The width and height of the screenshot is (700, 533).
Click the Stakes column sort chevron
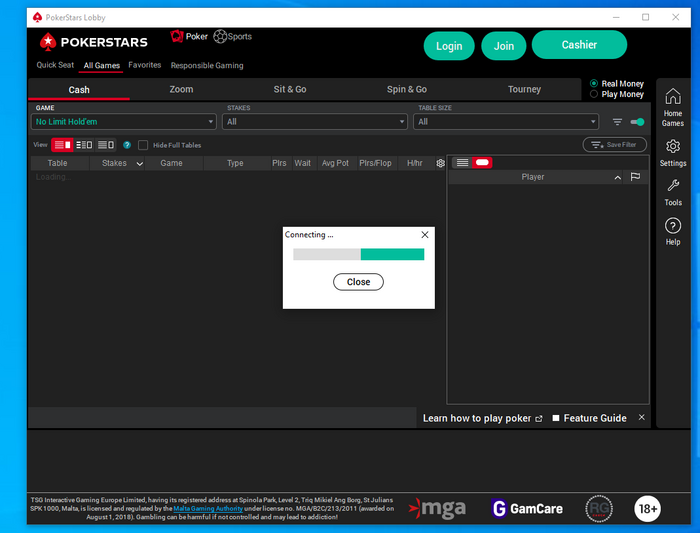click(140, 164)
